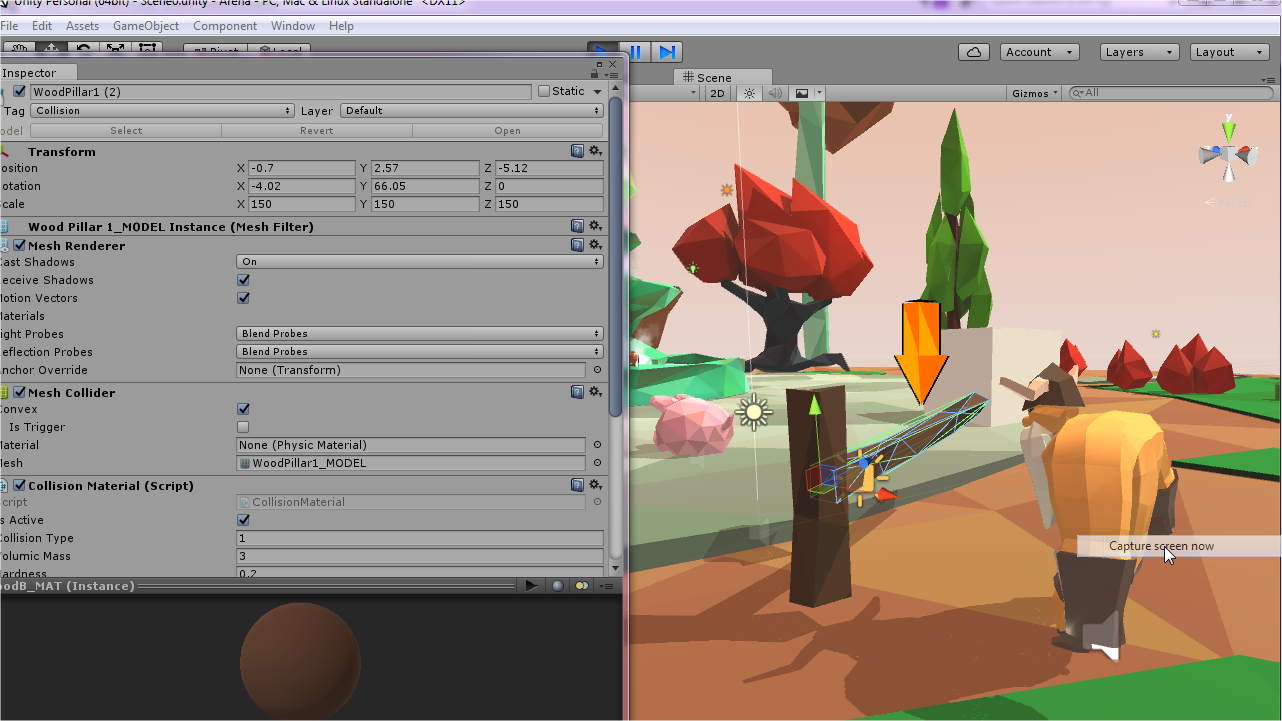The width and height of the screenshot is (1282, 721).
Task: Select the Rect transform tool
Action: click(x=147, y=46)
